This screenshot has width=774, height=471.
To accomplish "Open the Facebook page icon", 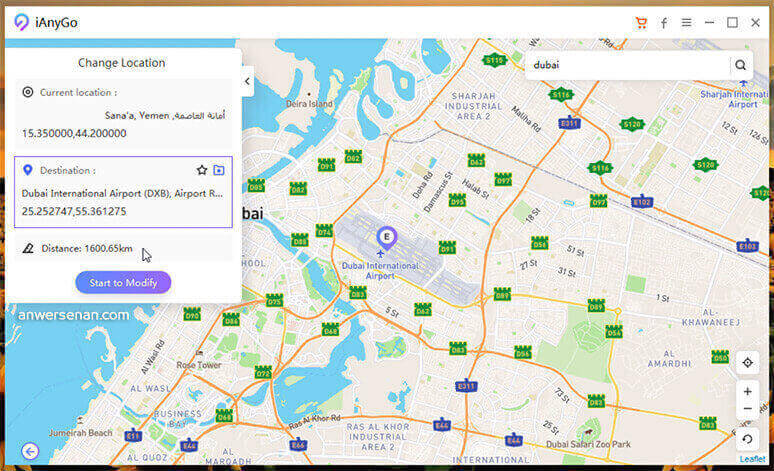I will [x=664, y=23].
